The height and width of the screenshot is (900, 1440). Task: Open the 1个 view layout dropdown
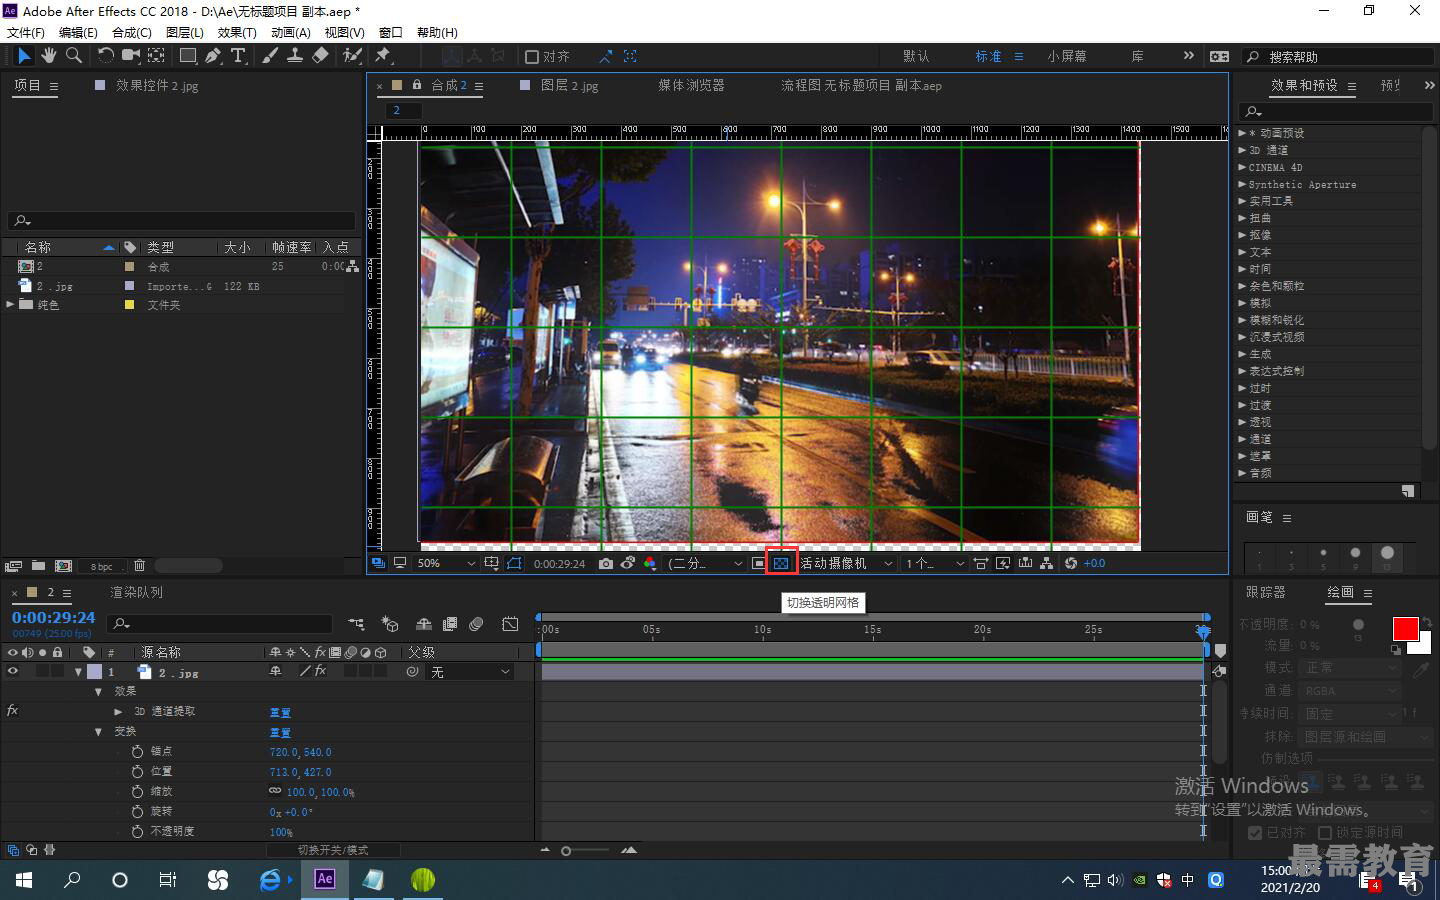935,564
